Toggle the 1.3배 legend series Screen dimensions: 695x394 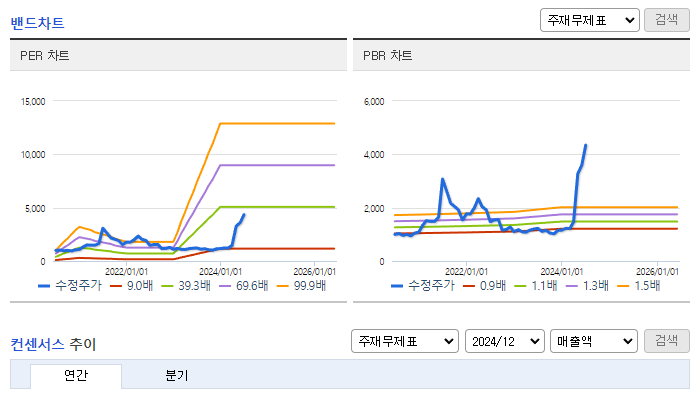587,286
